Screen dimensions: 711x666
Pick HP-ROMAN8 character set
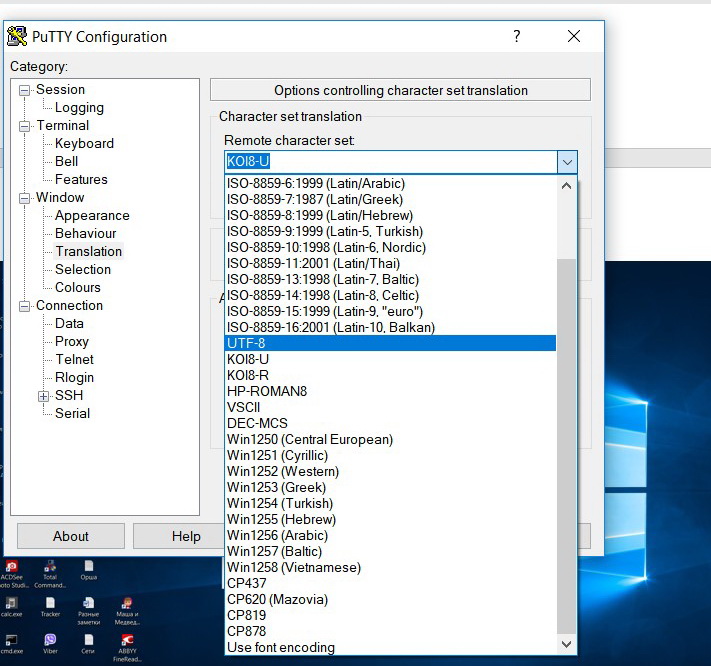tap(390, 391)
